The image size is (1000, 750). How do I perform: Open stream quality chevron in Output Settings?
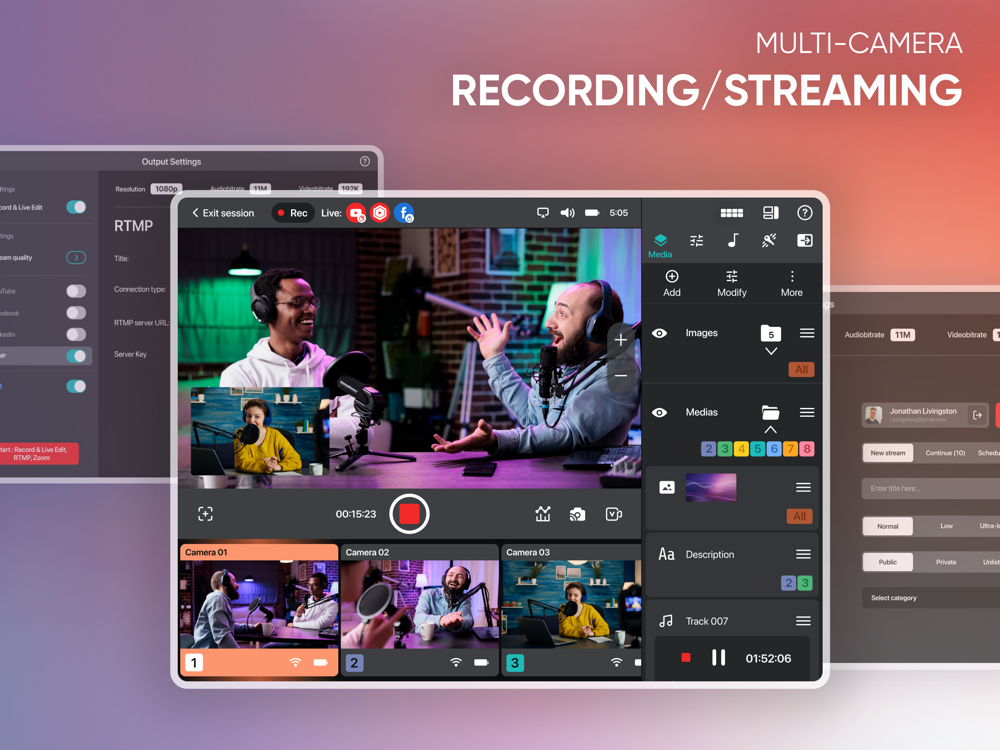(x=76, y=258)
